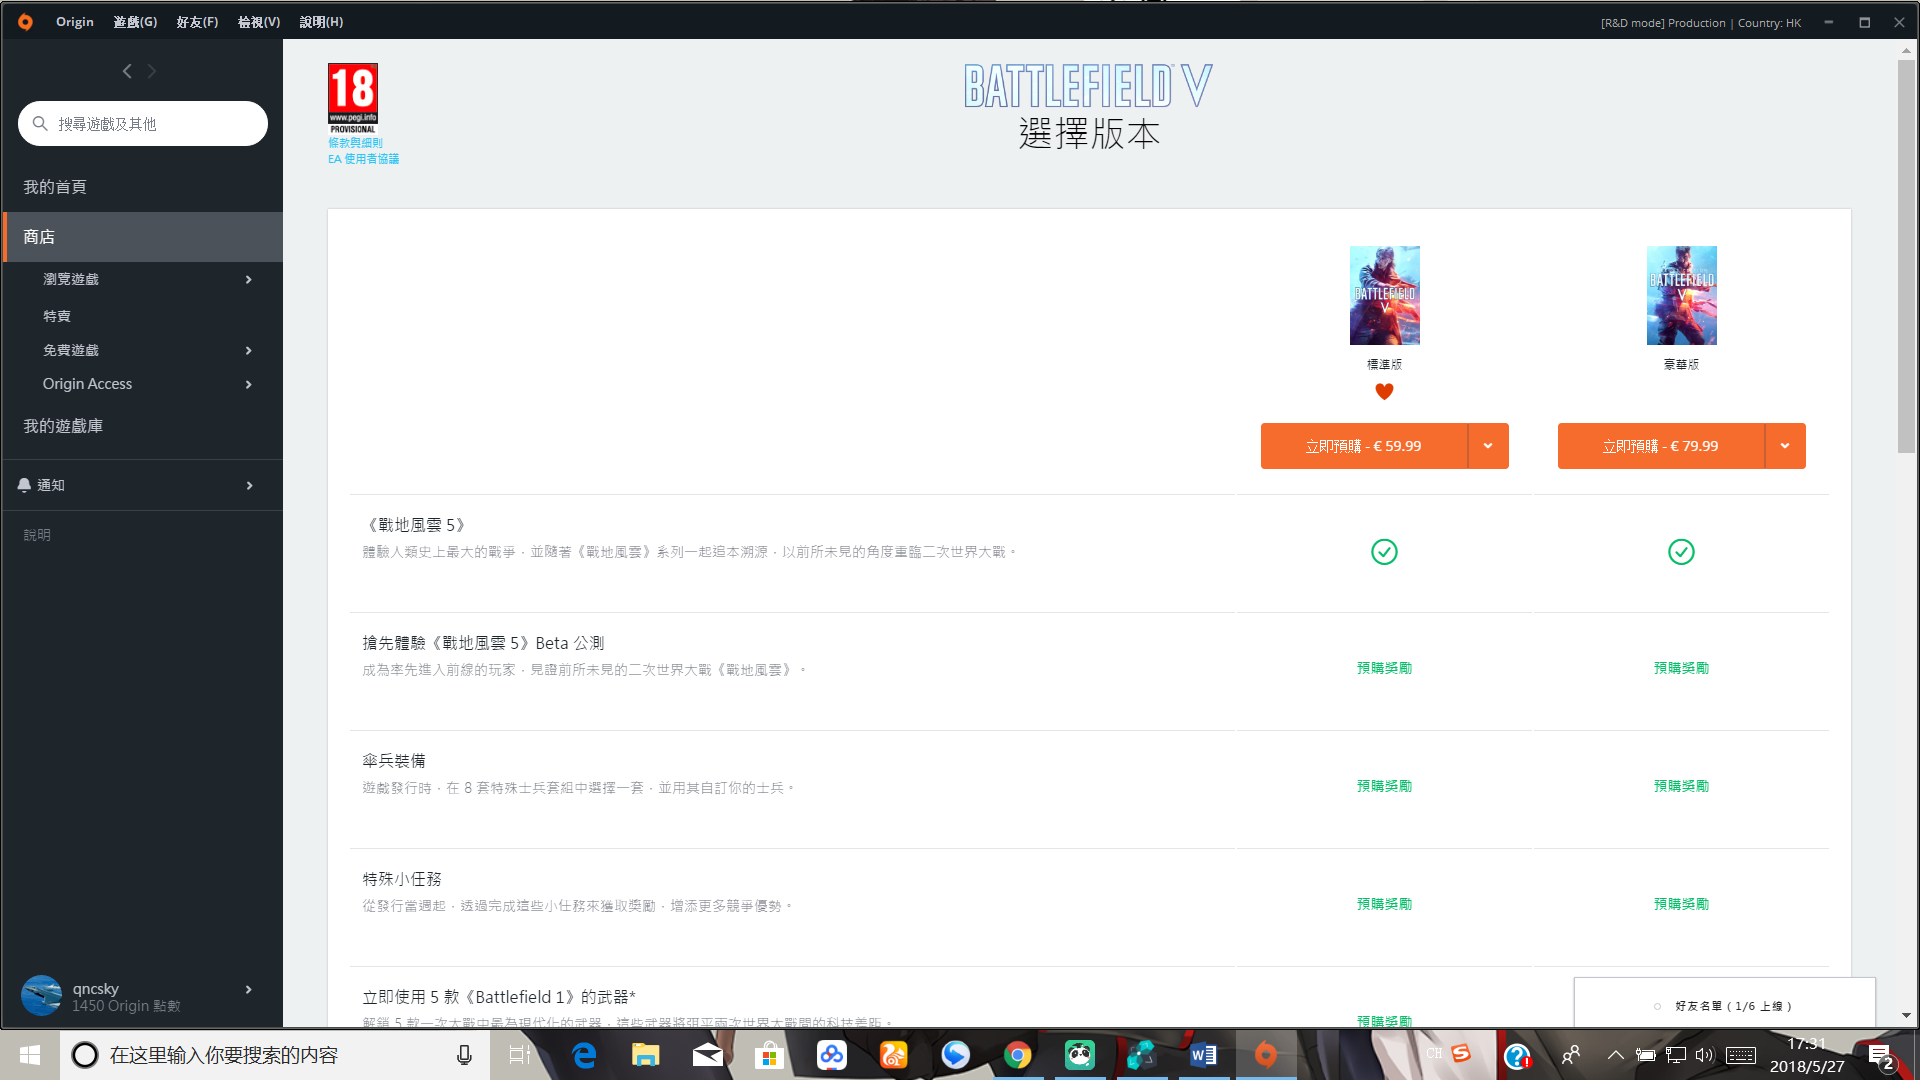Click the Windows taskbar search box
Screen dimensions: 1920x1080
click(x=275, y=1055)
